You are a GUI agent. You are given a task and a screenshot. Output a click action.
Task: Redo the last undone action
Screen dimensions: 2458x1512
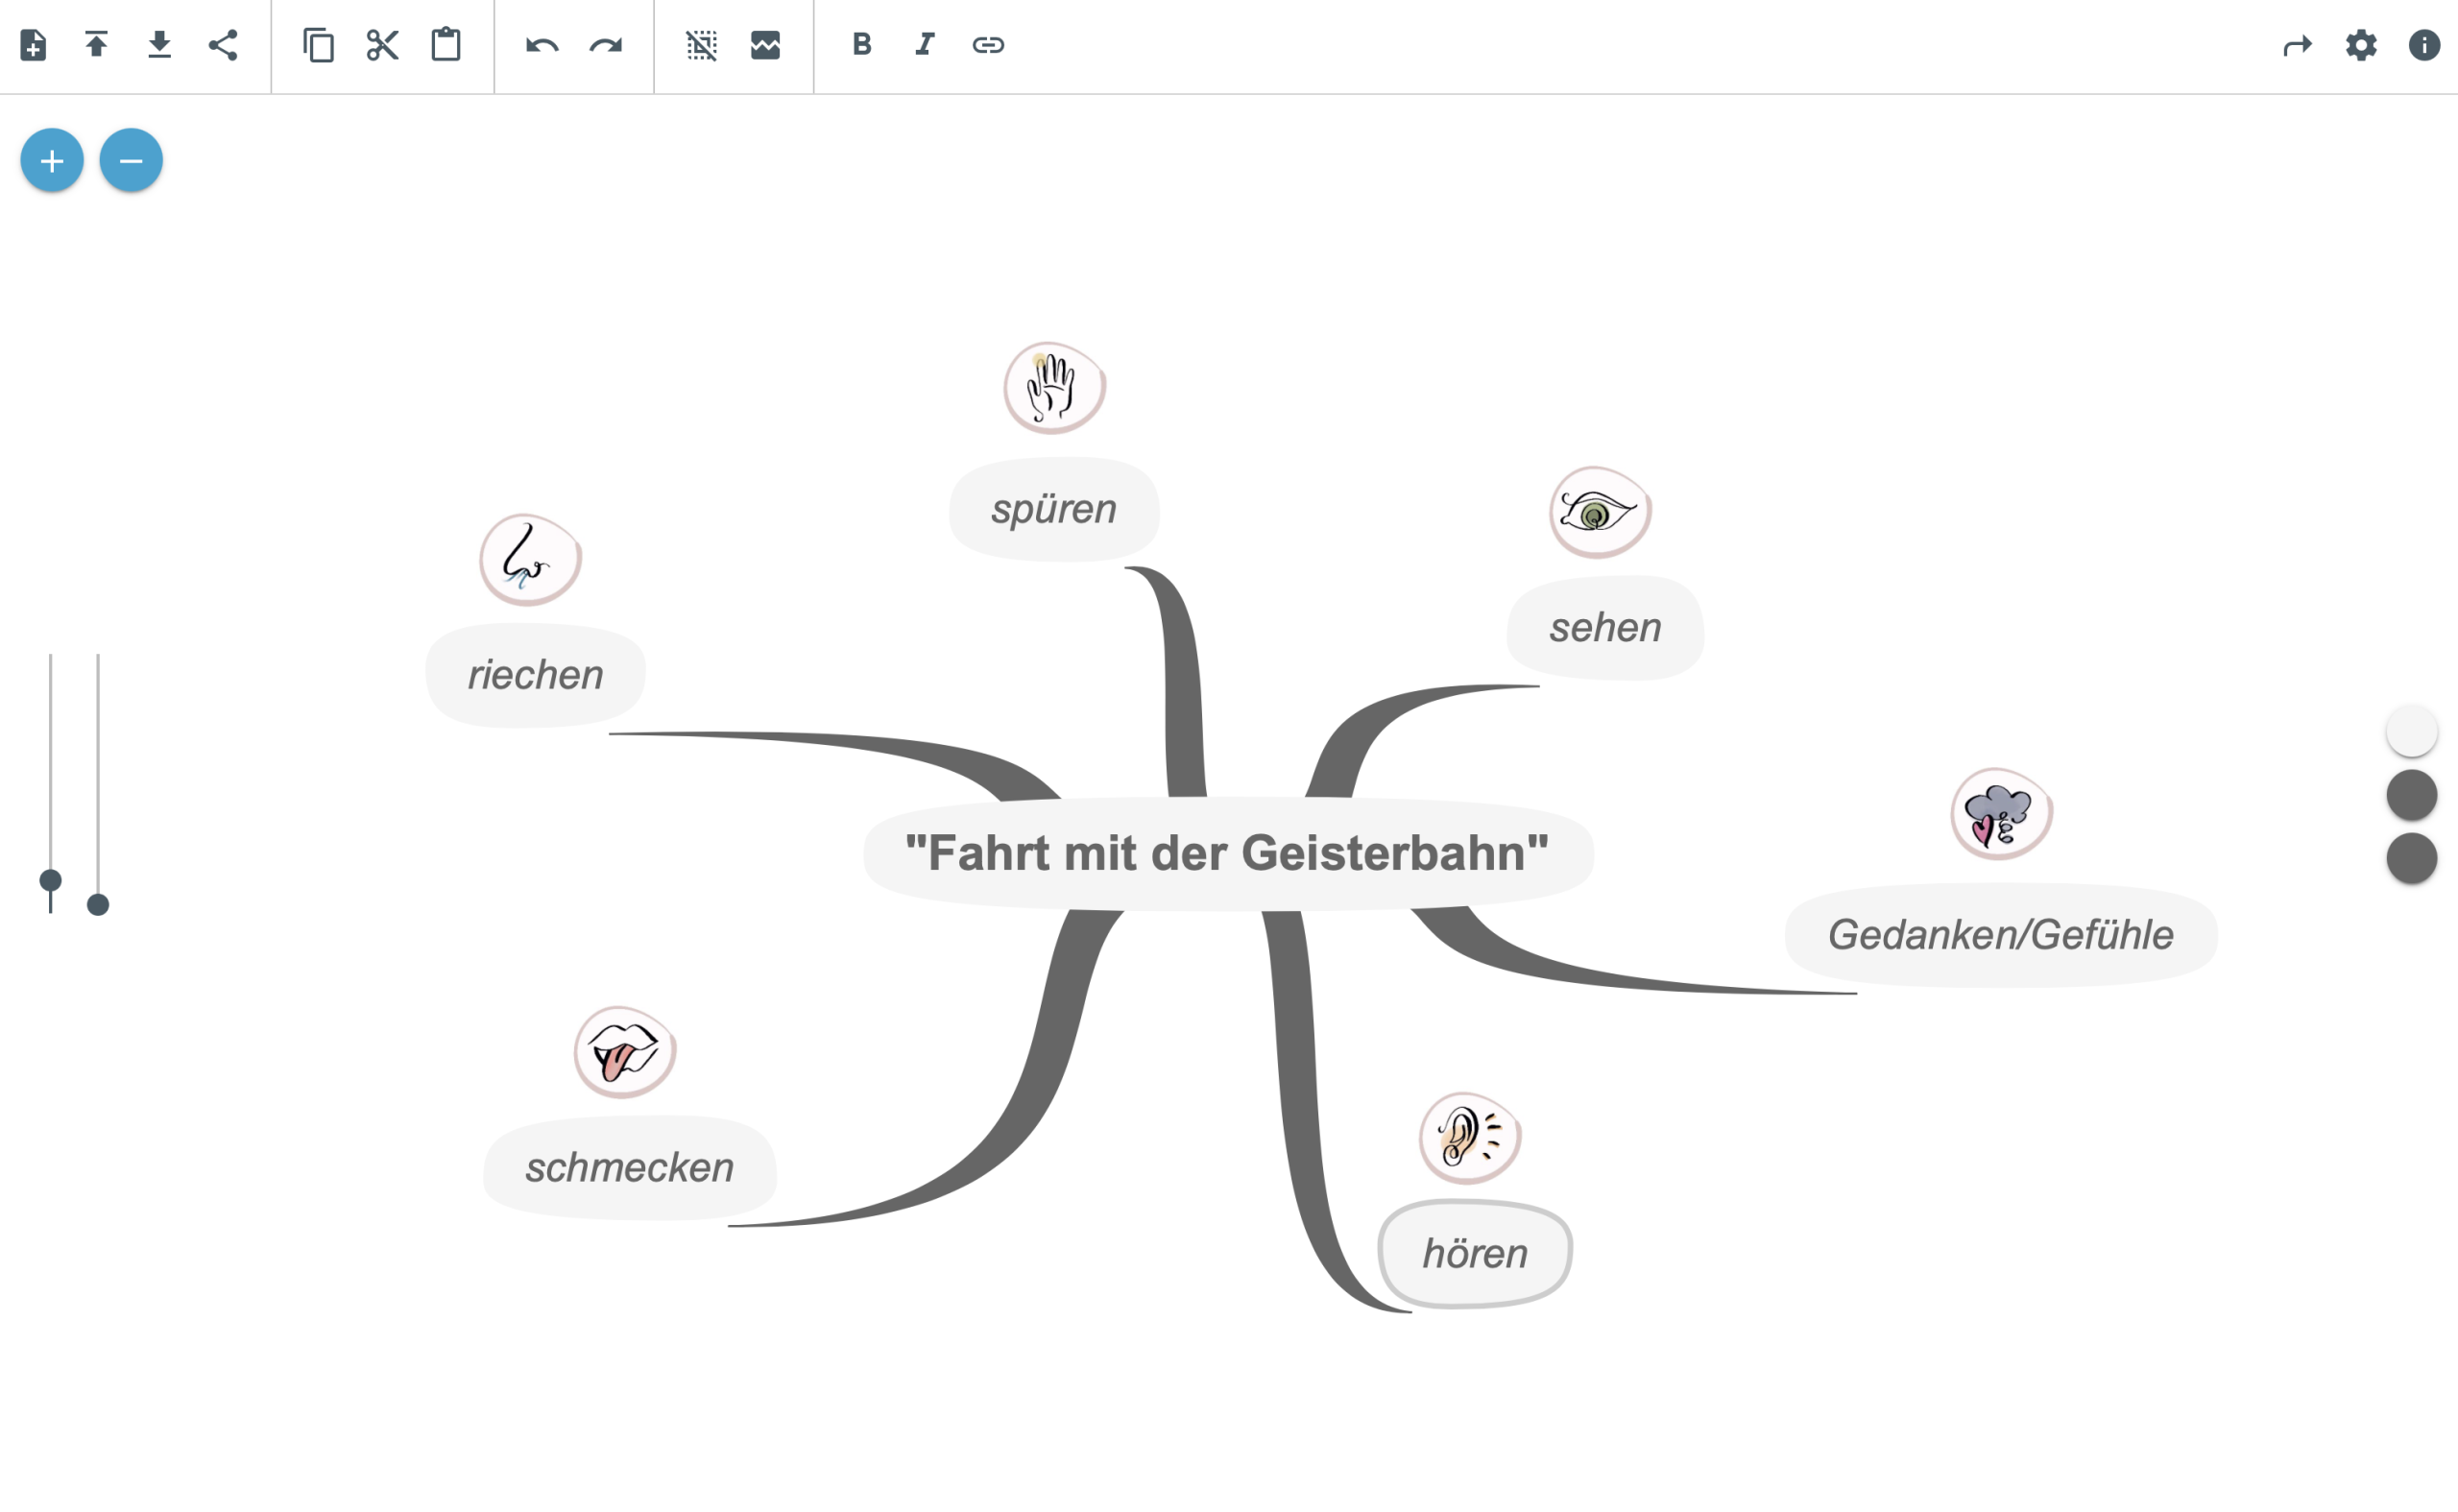[606, 45]
